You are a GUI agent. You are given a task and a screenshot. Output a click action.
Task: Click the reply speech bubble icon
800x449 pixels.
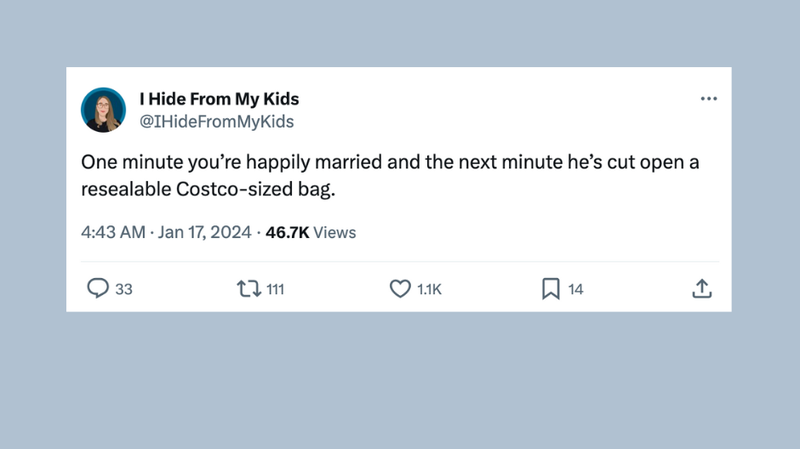(97, 289)
